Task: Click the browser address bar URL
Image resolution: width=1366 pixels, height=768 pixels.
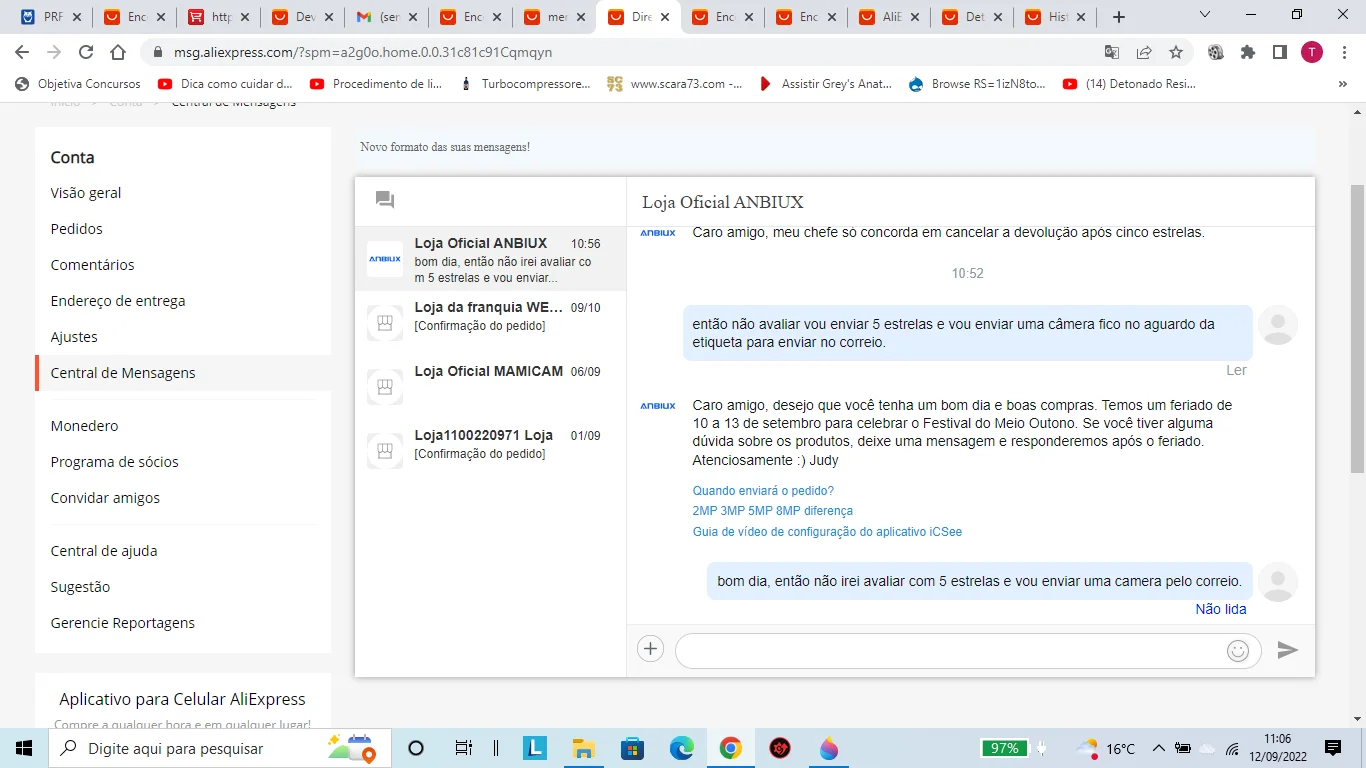Action: 363,52
